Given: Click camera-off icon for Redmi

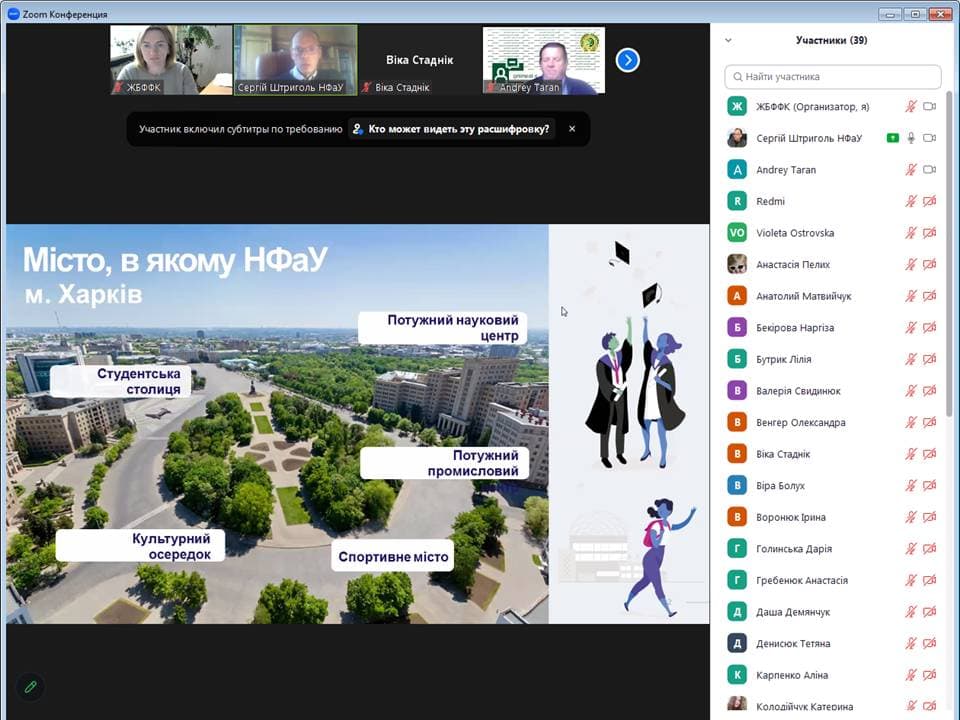Looking at the screenshot, I should coord(929,201).
